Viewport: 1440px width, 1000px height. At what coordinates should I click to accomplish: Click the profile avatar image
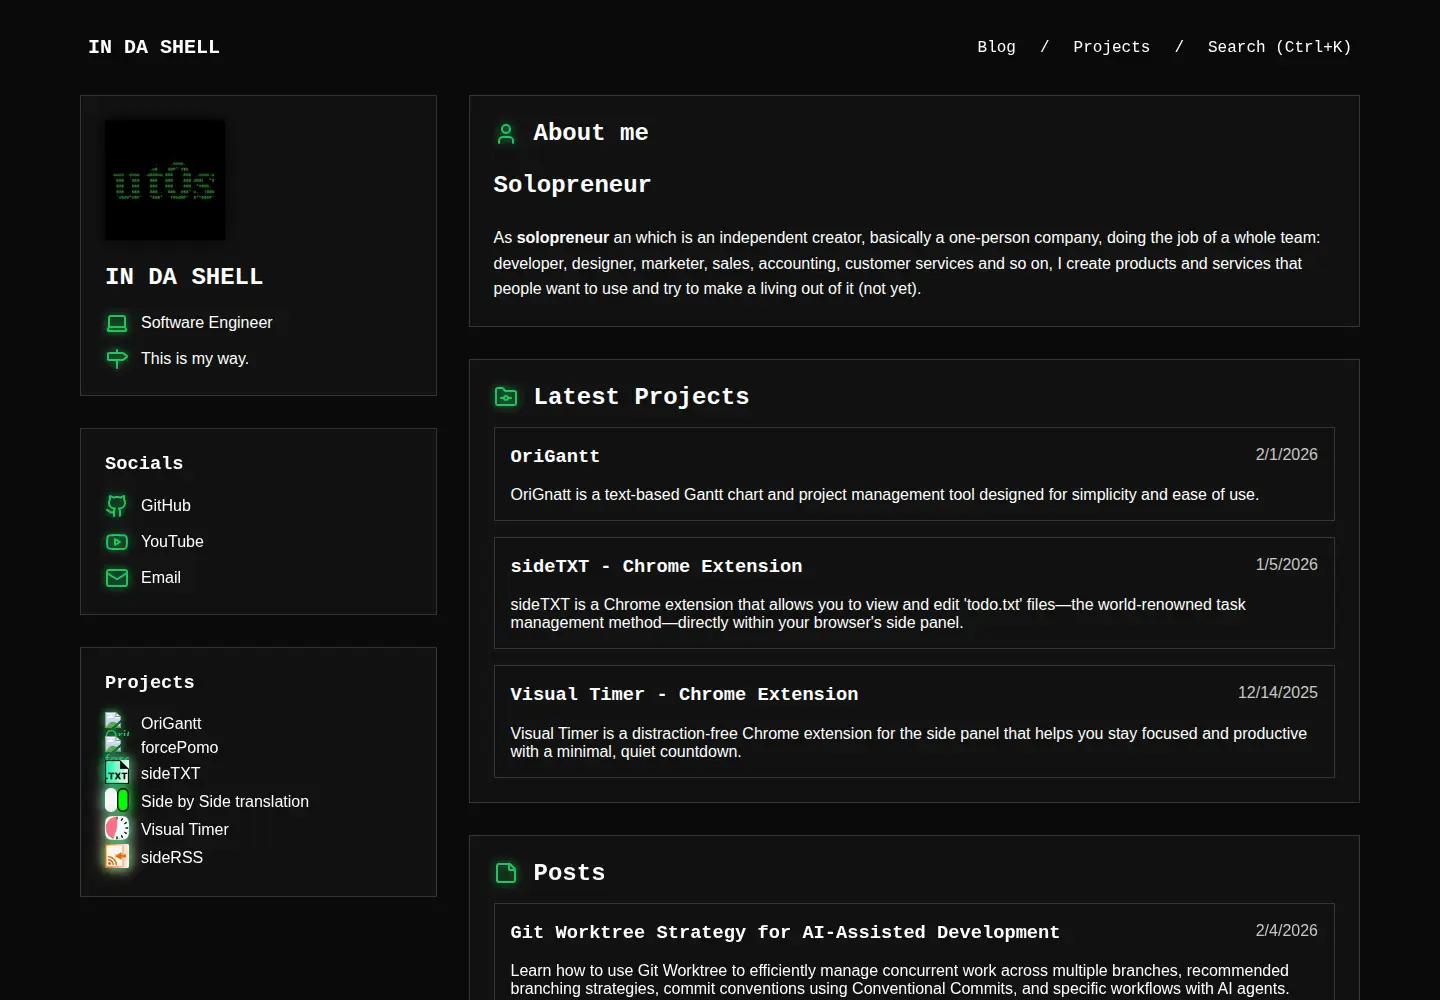[165, 180]
